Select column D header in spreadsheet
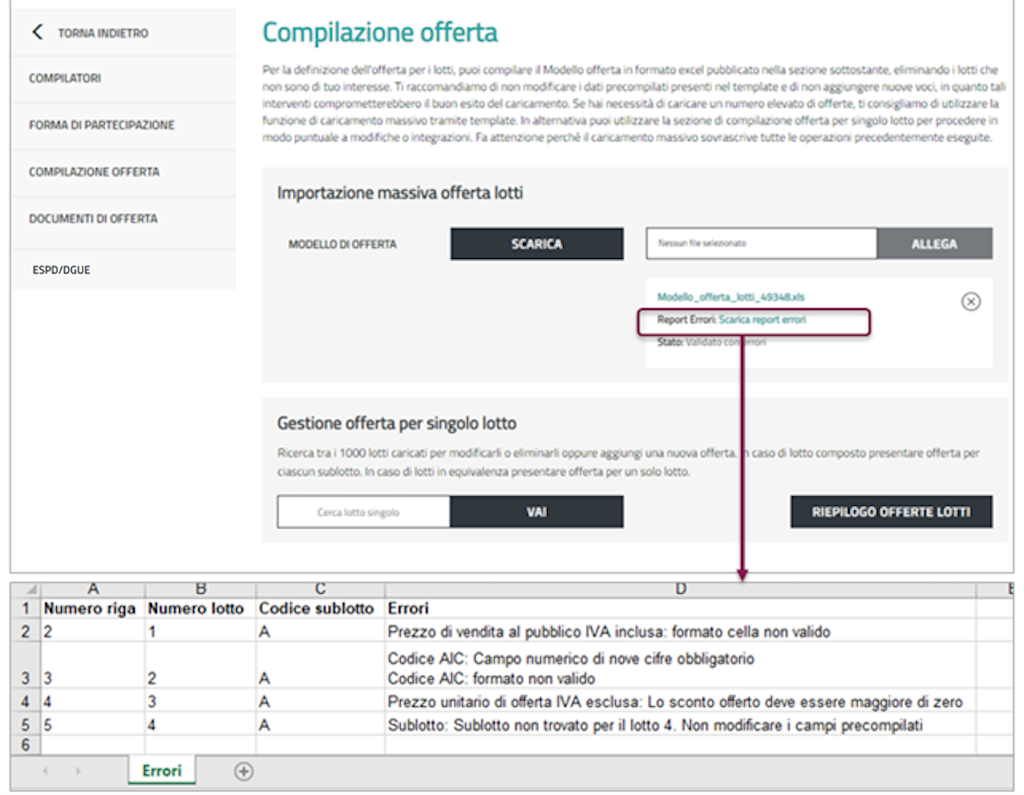Viewport: 1024px width, 795px height. tap(680, 589)
